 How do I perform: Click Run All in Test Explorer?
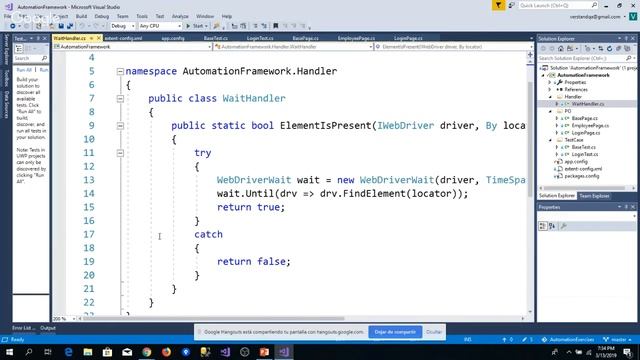pyautogui.click(x=24, y=70)
